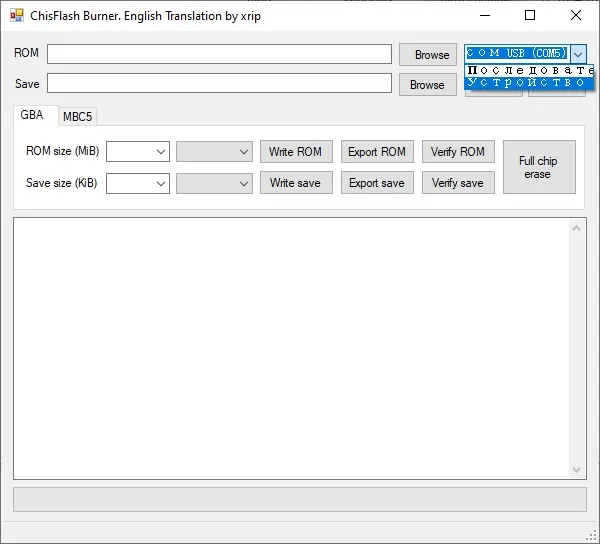
Task: Click the Save file path field
Action: pos(219,84)
